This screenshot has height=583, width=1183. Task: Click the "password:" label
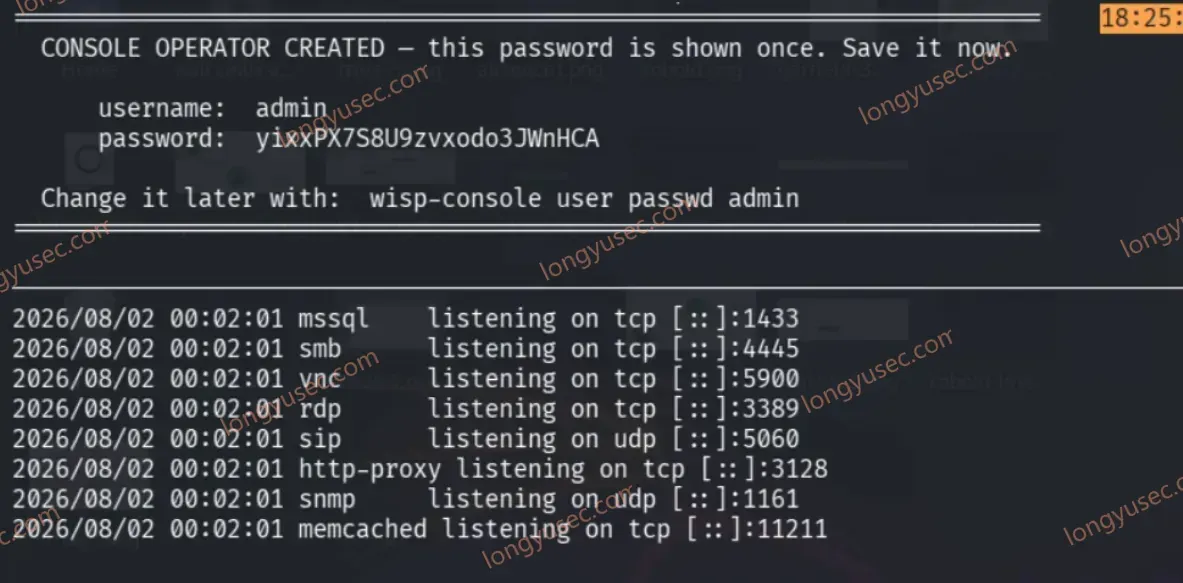[x=162, y=140]
